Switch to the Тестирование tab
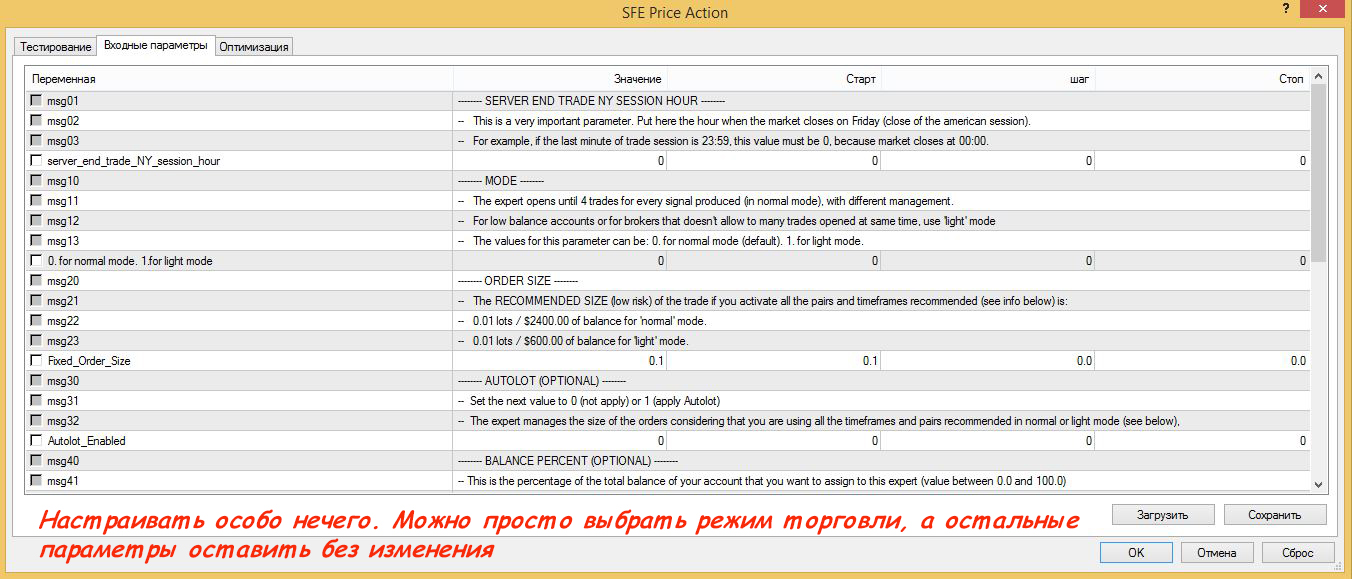The width and height of the screenshot is (1352, 579). click(55, 47)
